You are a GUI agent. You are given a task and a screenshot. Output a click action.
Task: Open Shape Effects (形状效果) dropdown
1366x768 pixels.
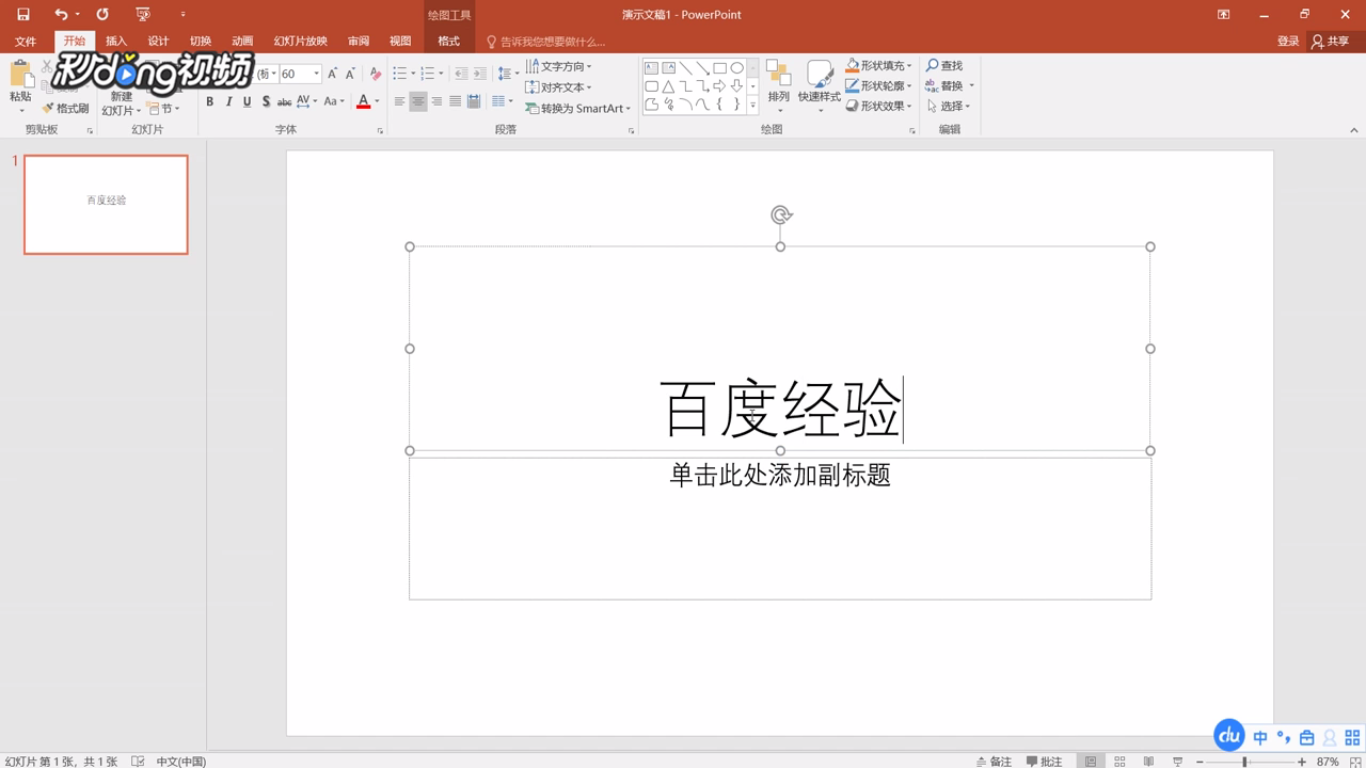pyautogui.click(x=879, y=106)
